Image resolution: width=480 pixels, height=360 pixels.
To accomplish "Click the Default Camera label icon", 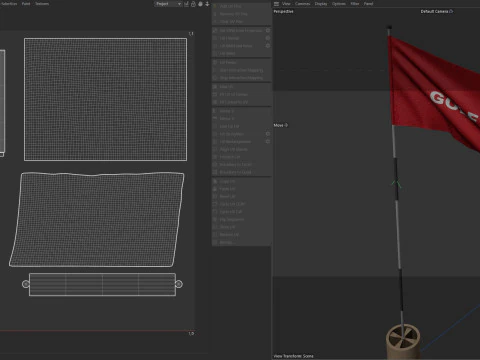I will (x=451, y=11).
